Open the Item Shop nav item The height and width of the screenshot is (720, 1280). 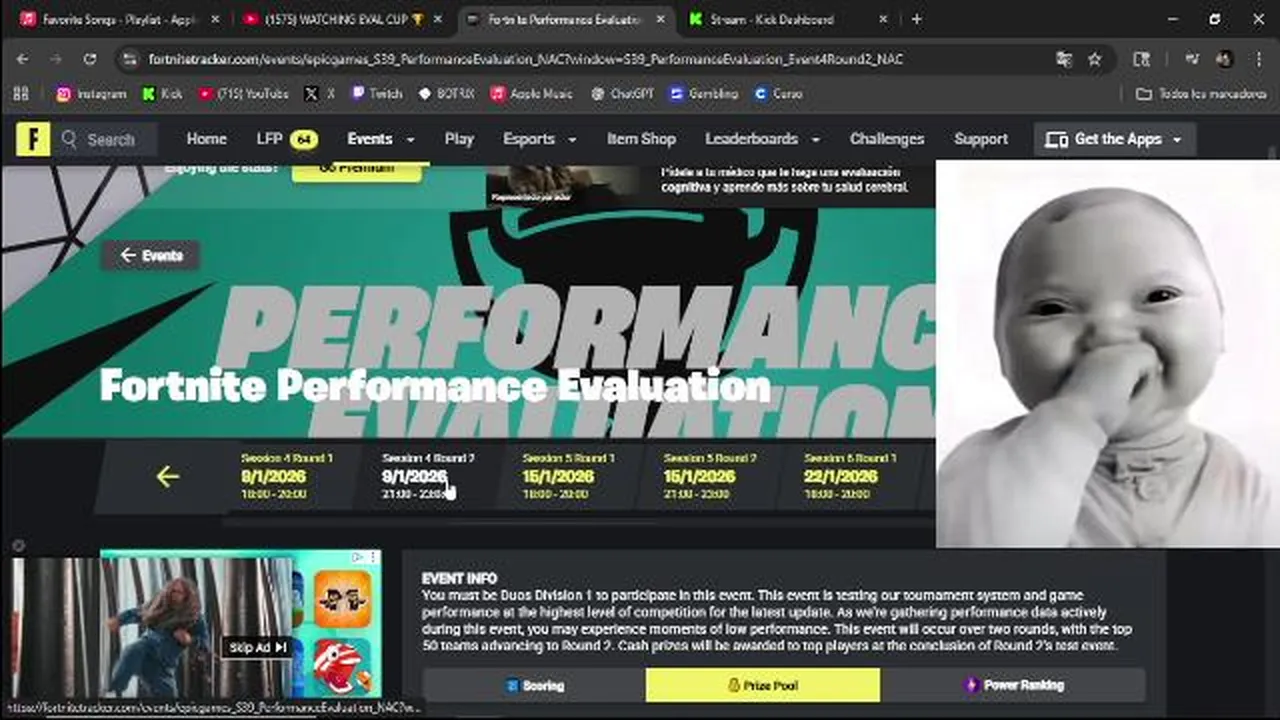[x=641, y=139]
